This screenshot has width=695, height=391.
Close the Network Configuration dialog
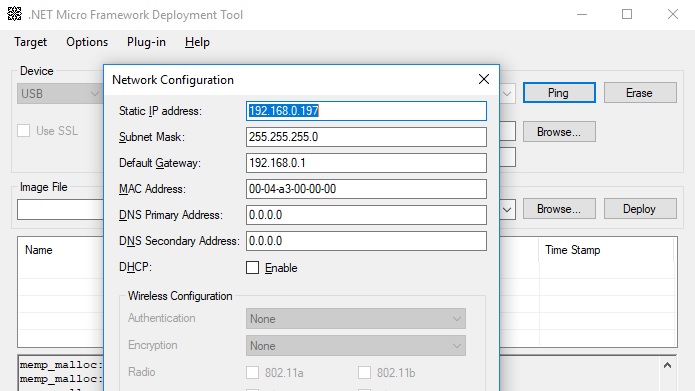tap(484, 79)
